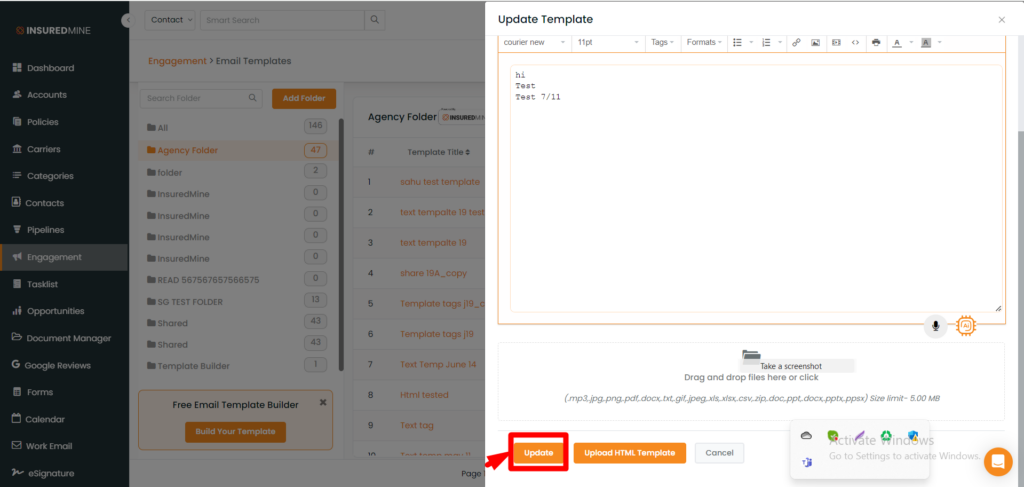1024x487 pixels.
Task: Click the Update button
Action: click(x=538, y=453)
